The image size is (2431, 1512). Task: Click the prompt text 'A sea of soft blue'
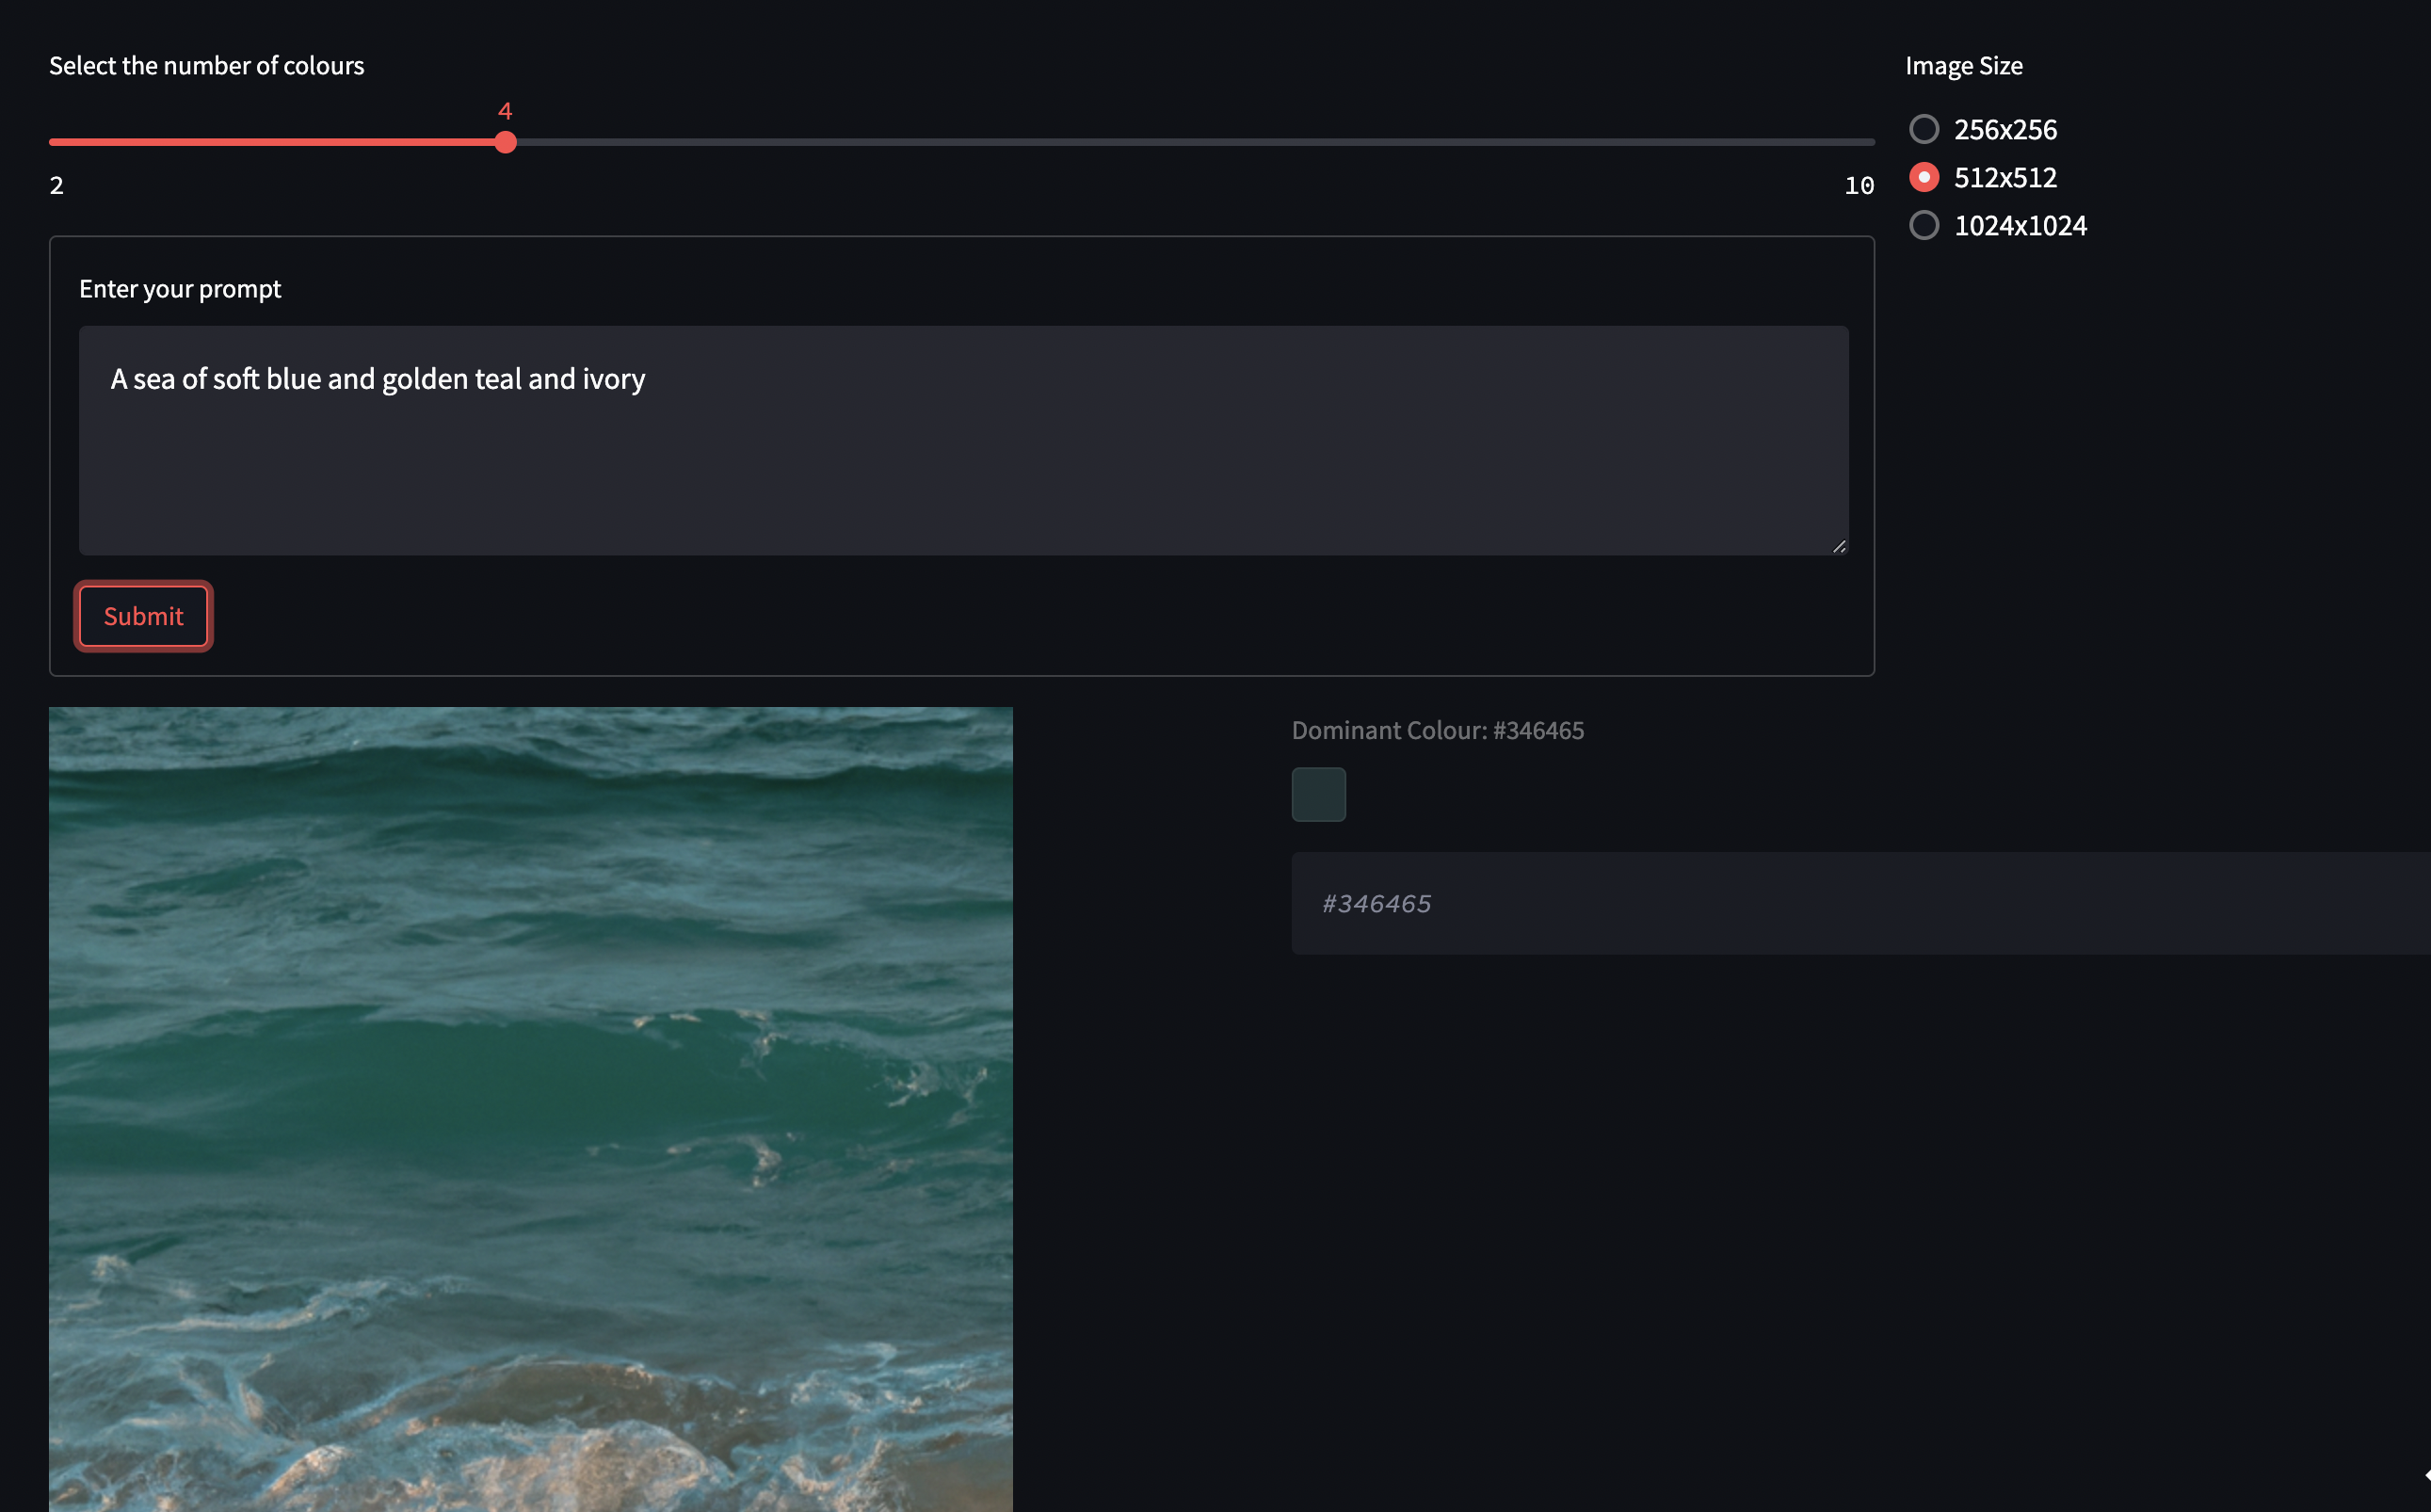click(x=215, y=379)
